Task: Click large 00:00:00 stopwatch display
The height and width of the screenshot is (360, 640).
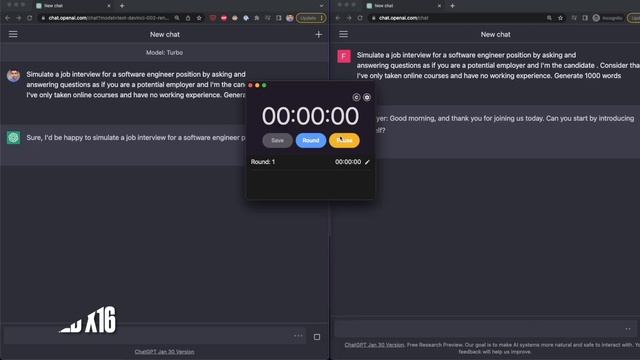Action: point(310,116)
